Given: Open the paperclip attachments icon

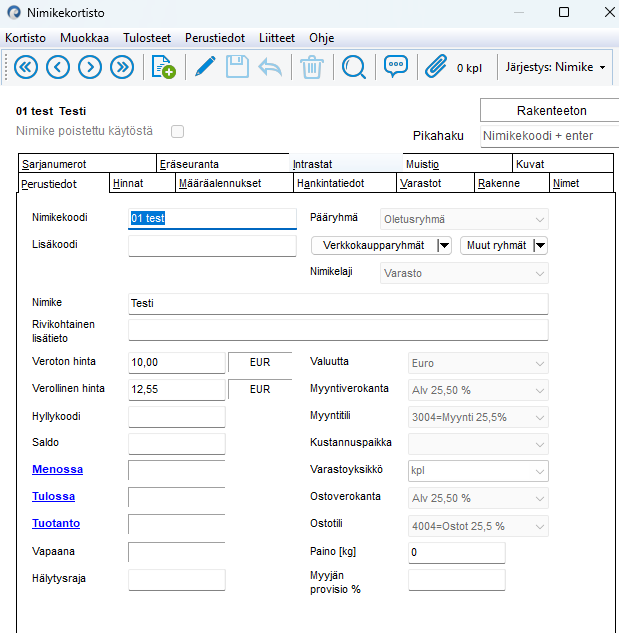Looking at the screenshot, I should point(435,67).
